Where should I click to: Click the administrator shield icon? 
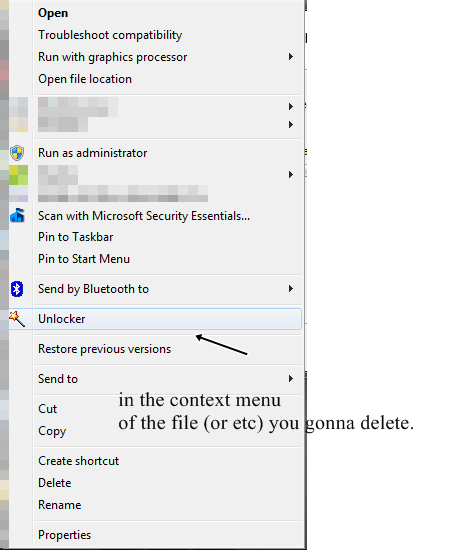click(x=17, y=153)
